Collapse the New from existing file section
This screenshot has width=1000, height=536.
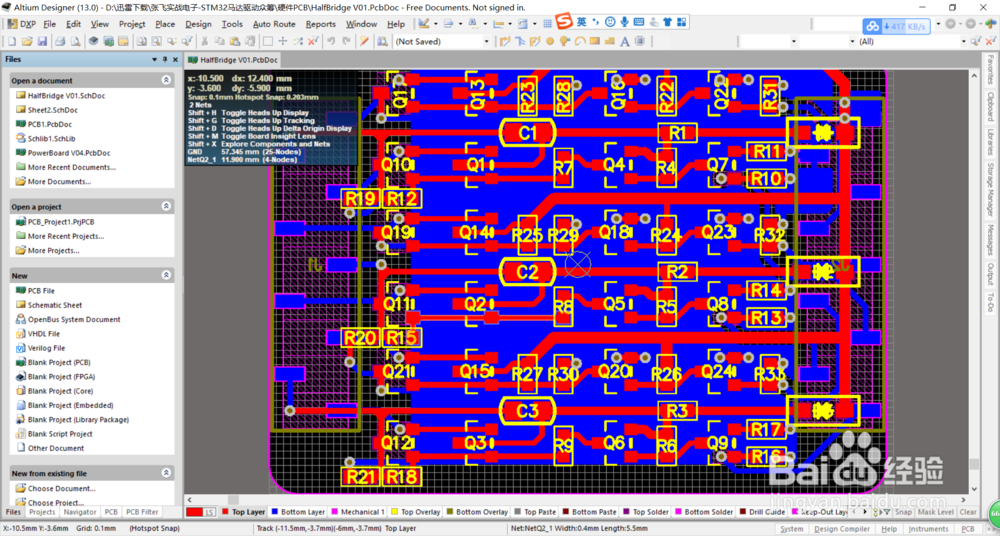click(x=166, y=473)
